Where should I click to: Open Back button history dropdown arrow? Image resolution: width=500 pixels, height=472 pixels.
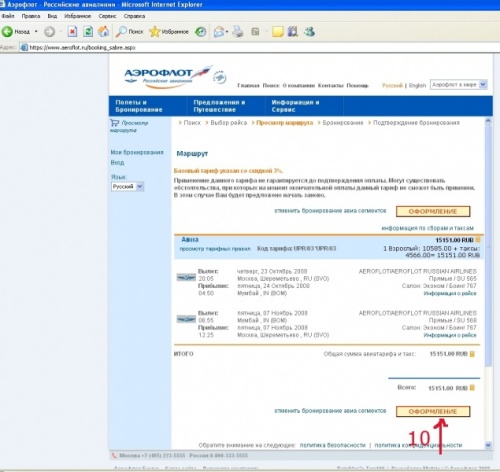36,32
